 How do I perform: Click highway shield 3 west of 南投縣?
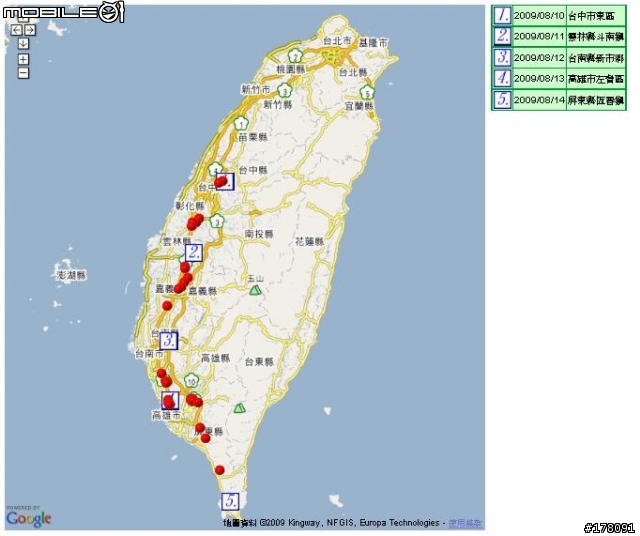tap(217, 221)
